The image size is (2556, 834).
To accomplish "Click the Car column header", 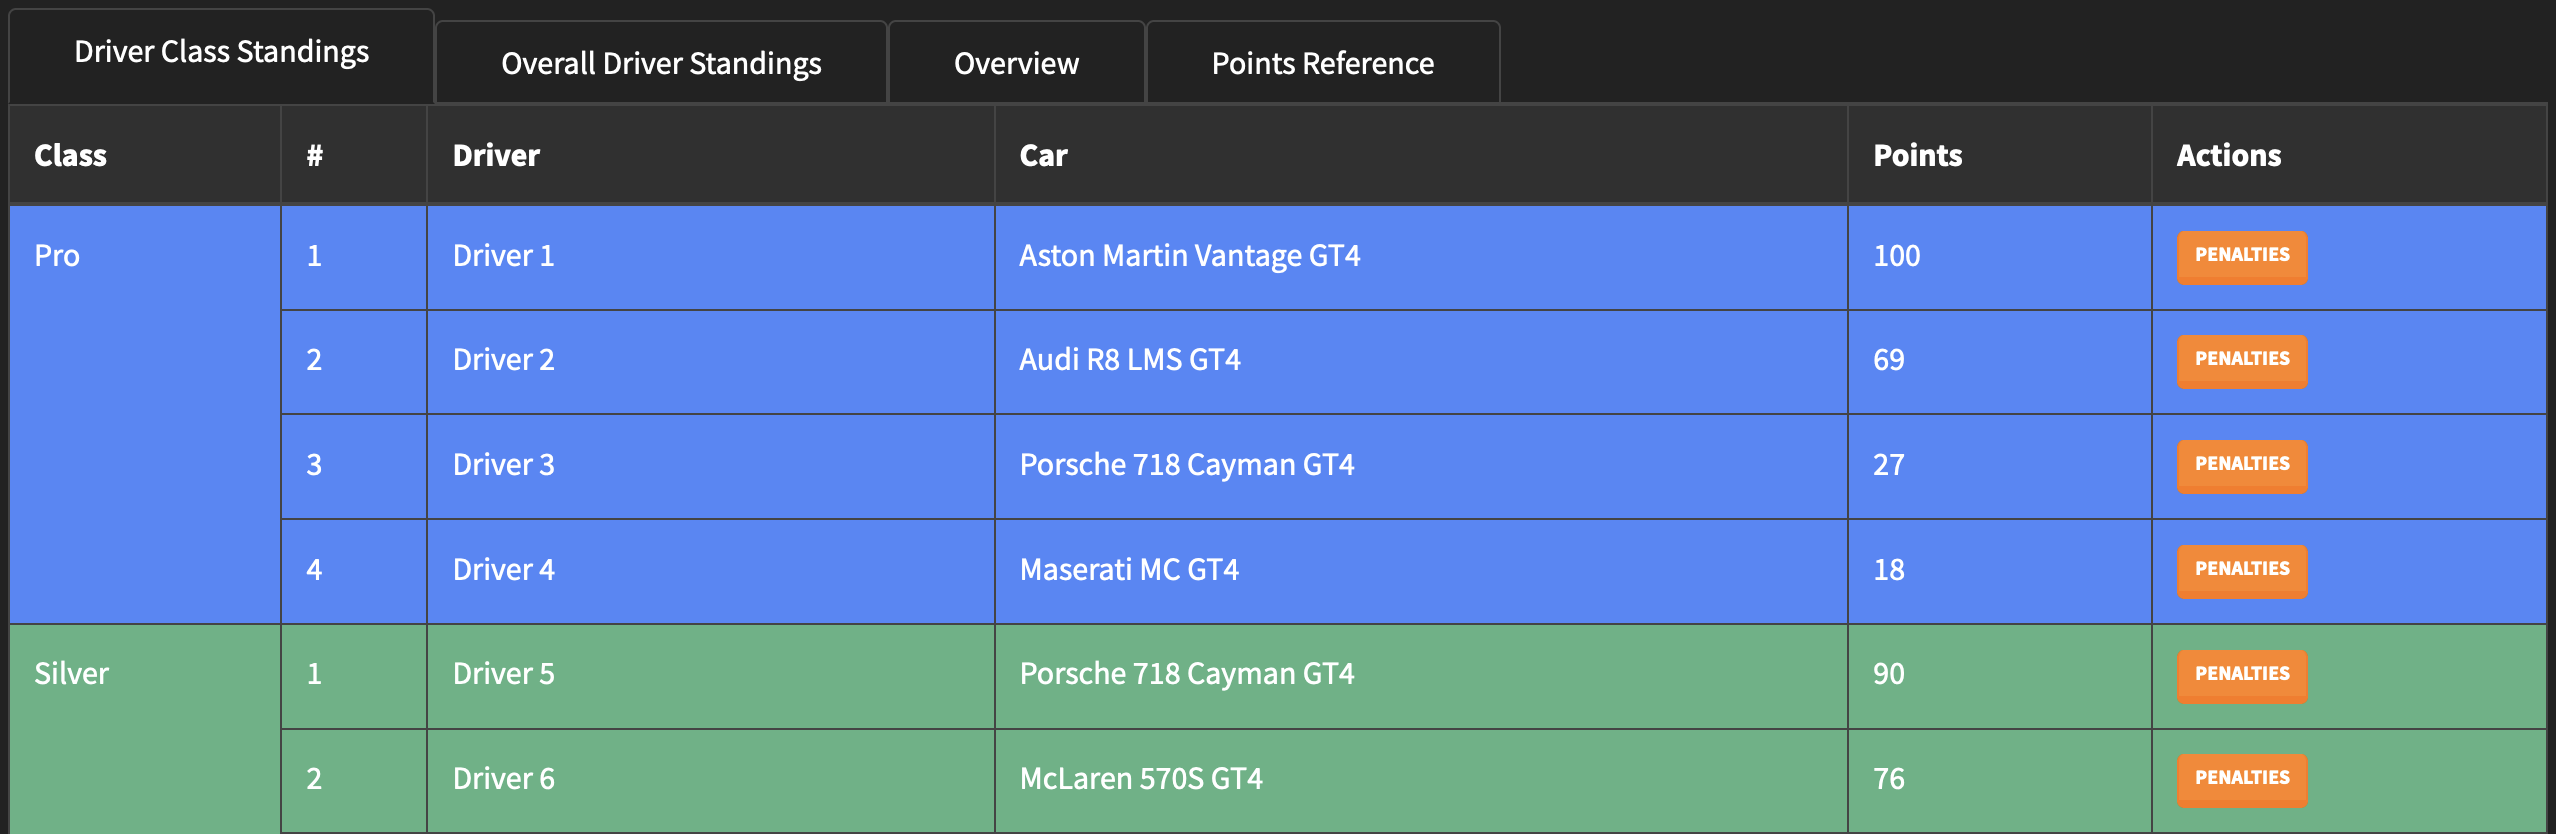I will coord(1043,156).
